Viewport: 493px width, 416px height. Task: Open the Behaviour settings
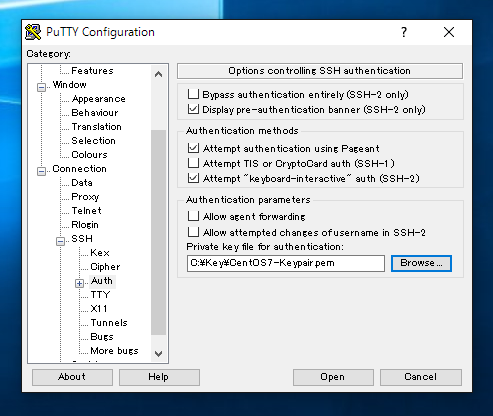95,113
